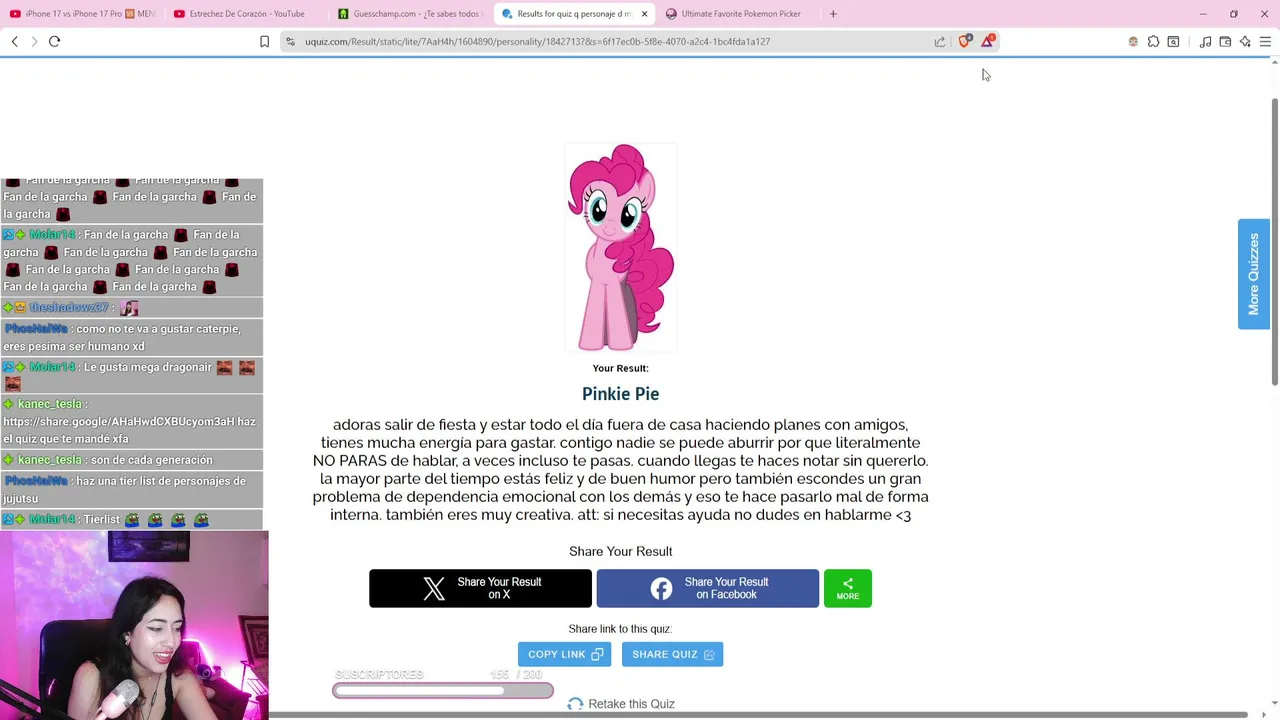Switch to Estrechez De Corazón YouTube tab
This screenshot has height=720, width=1280.
coord(246,14)
